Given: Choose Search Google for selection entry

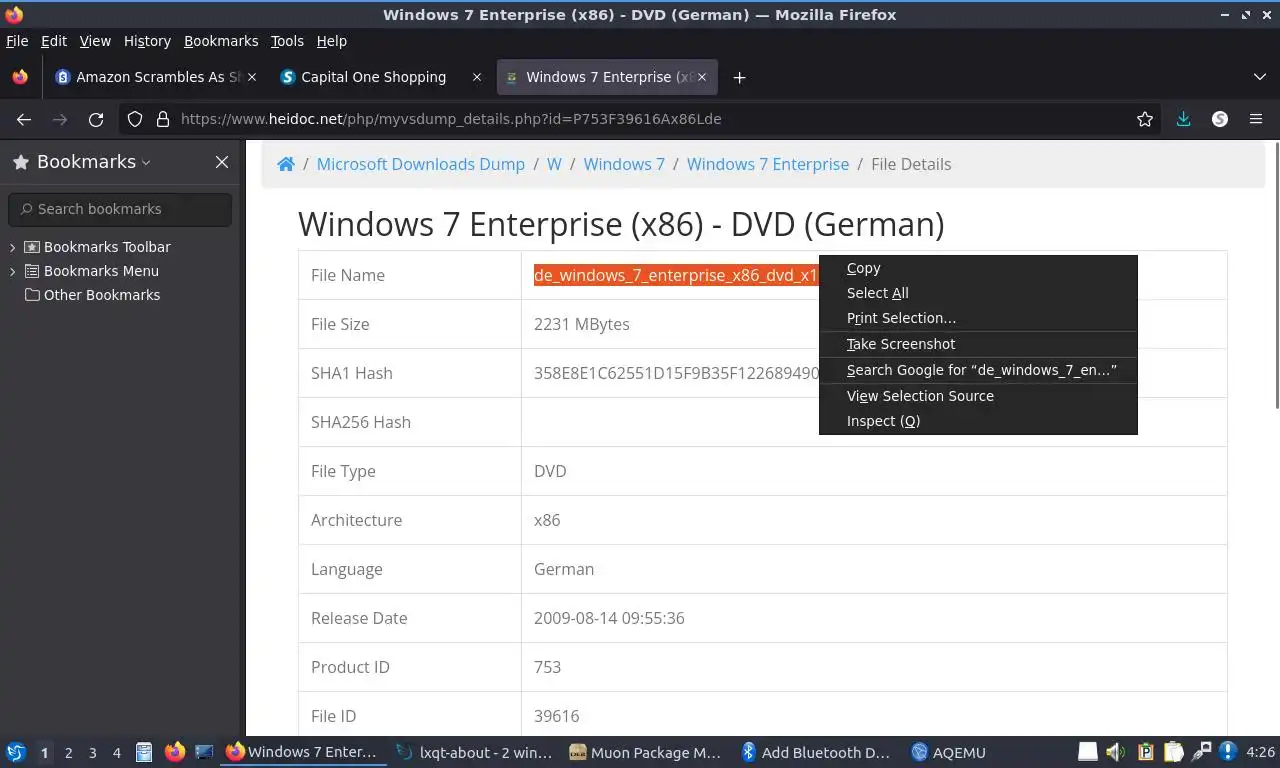Looking at the screenshot, I should [x=978, y=370].
